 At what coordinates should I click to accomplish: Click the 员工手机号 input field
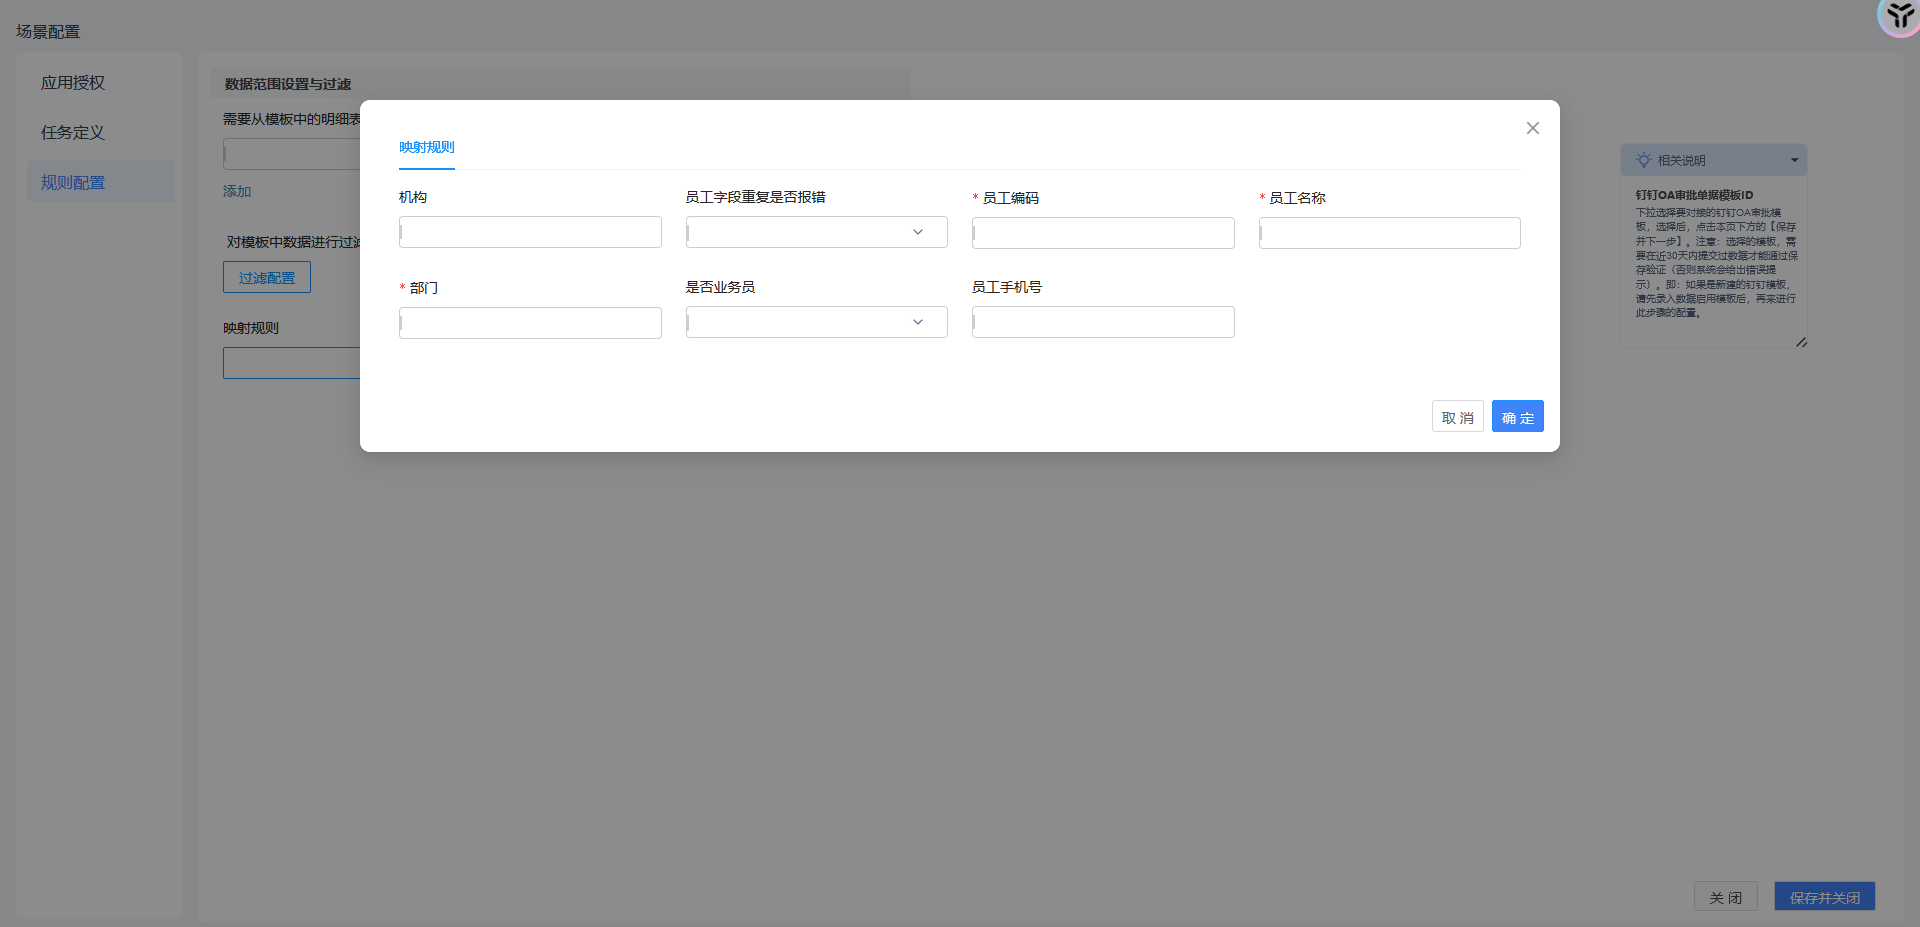[x=1103, y=322]
